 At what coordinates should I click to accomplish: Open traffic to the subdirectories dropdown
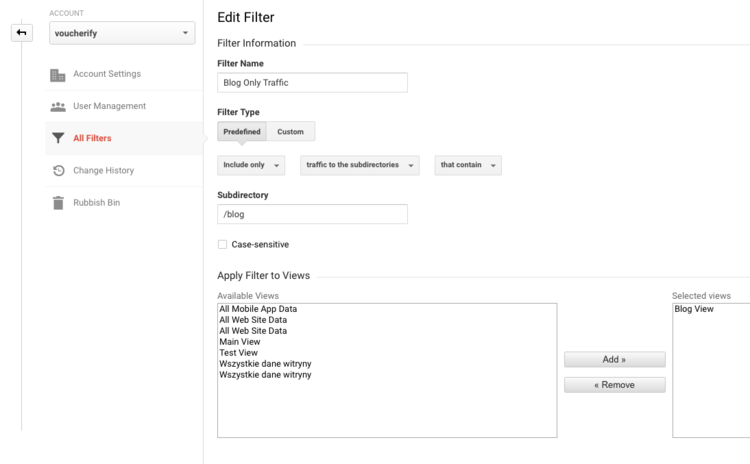point(360,165)
